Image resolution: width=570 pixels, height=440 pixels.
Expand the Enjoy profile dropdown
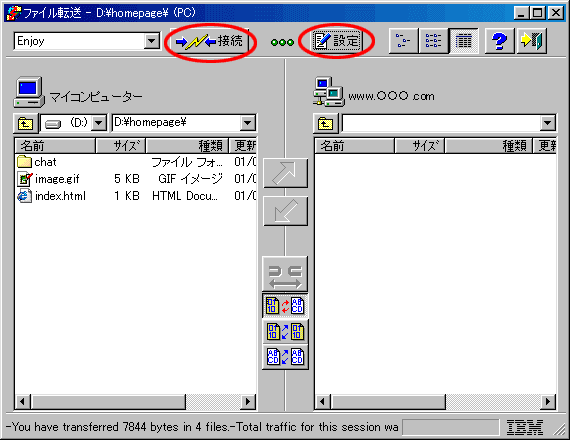[x=151, y=41]
